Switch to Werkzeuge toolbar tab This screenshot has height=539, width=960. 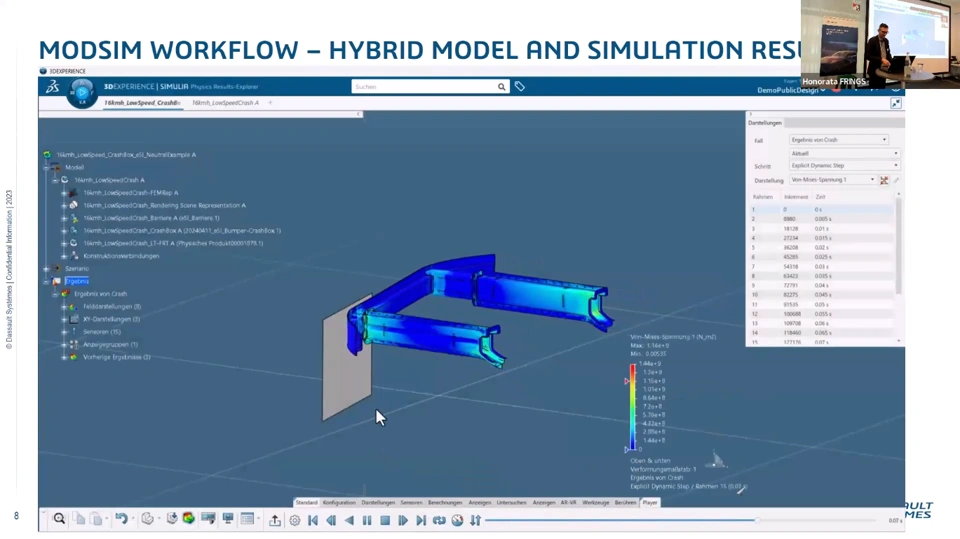(x=596, y=502)
